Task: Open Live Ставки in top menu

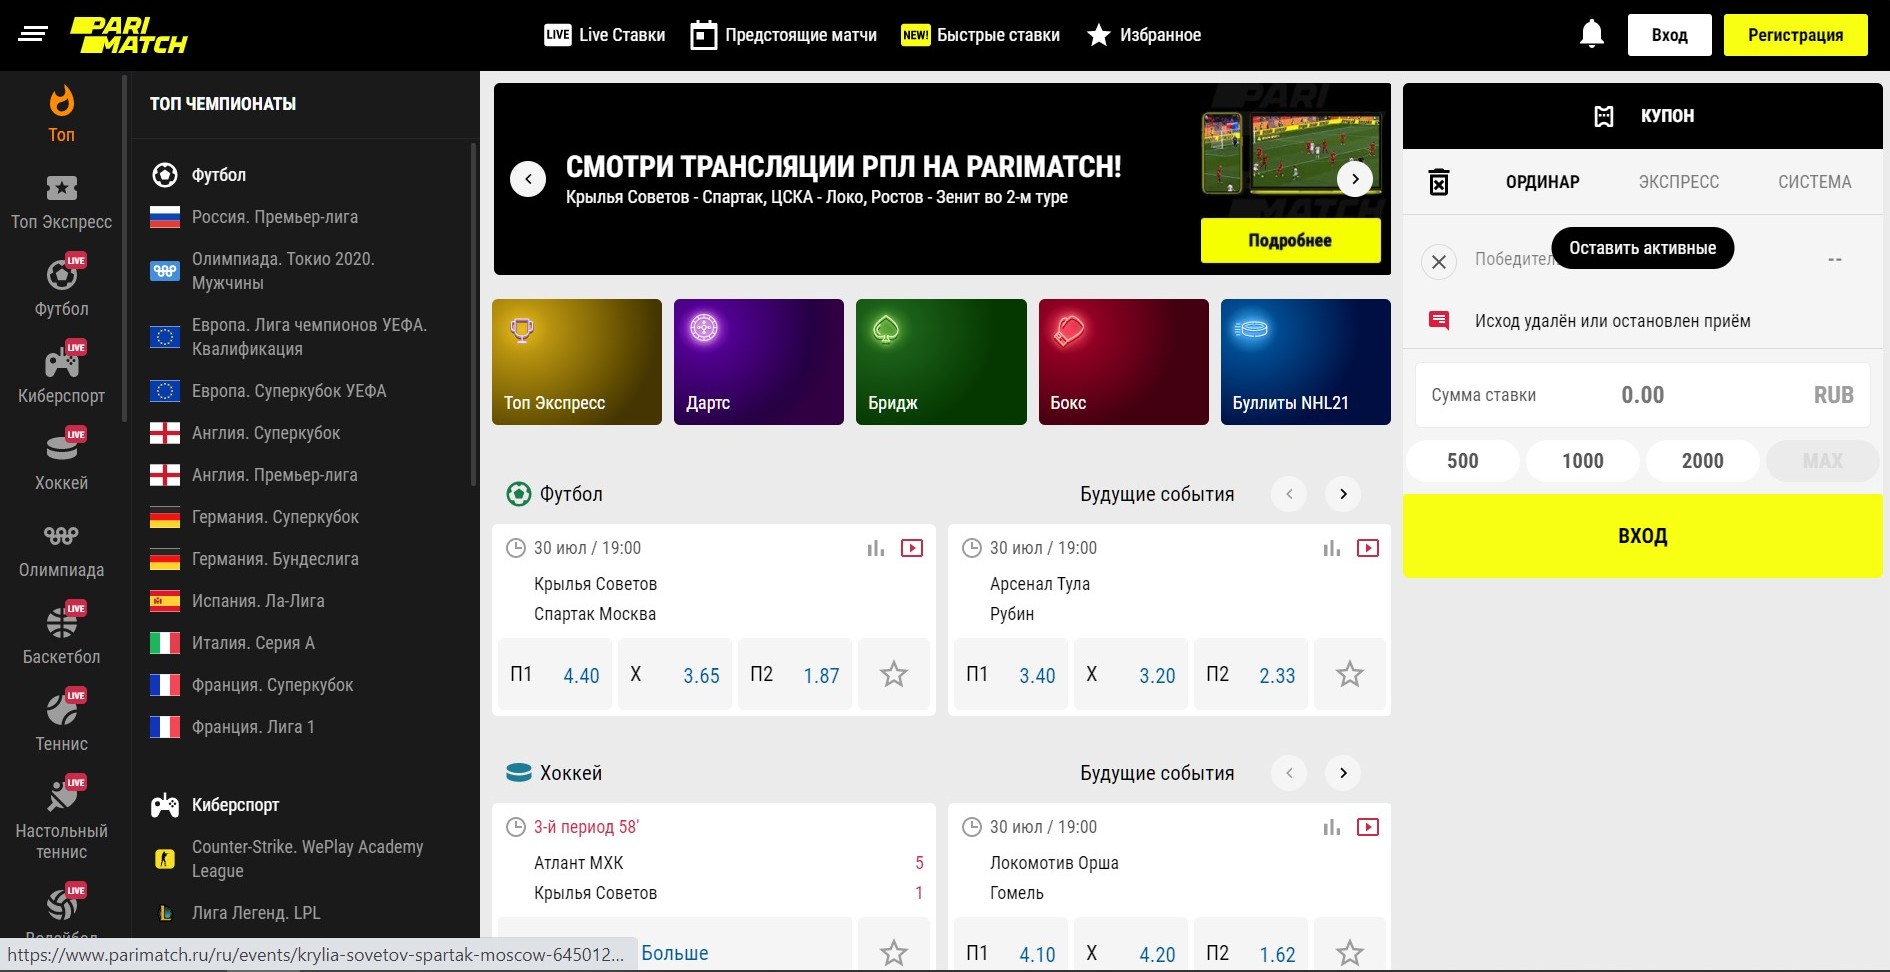Action: (x=605, y=35)
